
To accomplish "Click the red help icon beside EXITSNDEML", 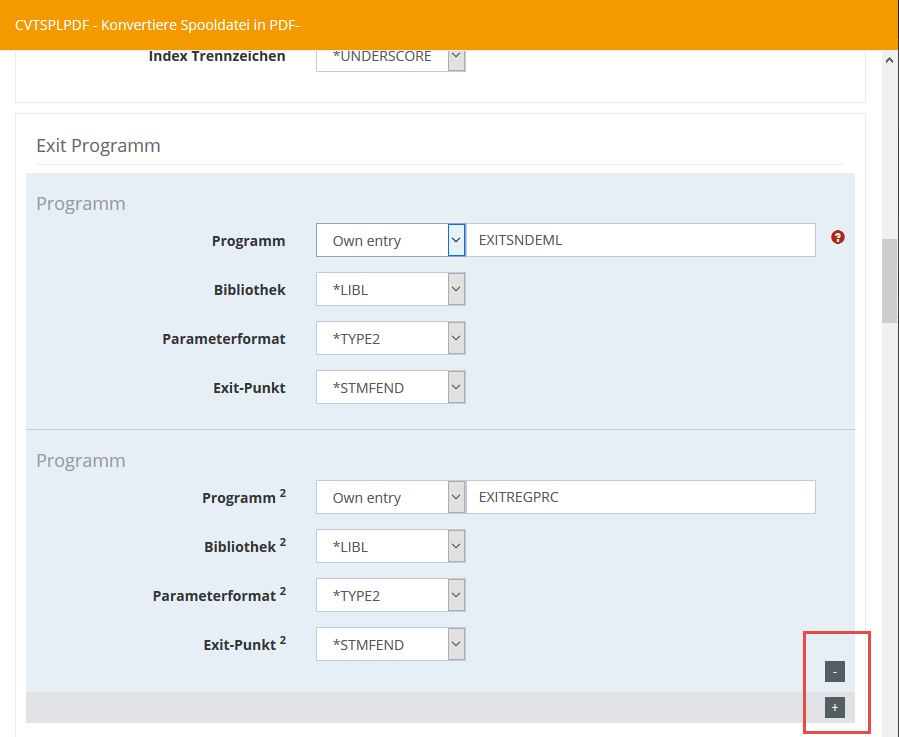I will tap(838, 238).
